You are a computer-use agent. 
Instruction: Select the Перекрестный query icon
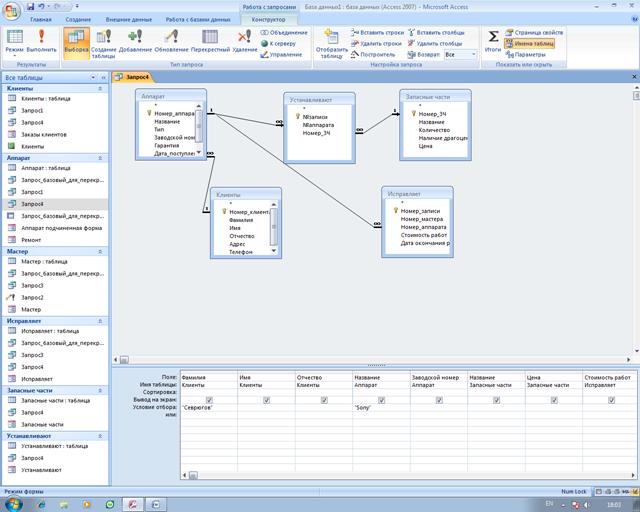210,40
